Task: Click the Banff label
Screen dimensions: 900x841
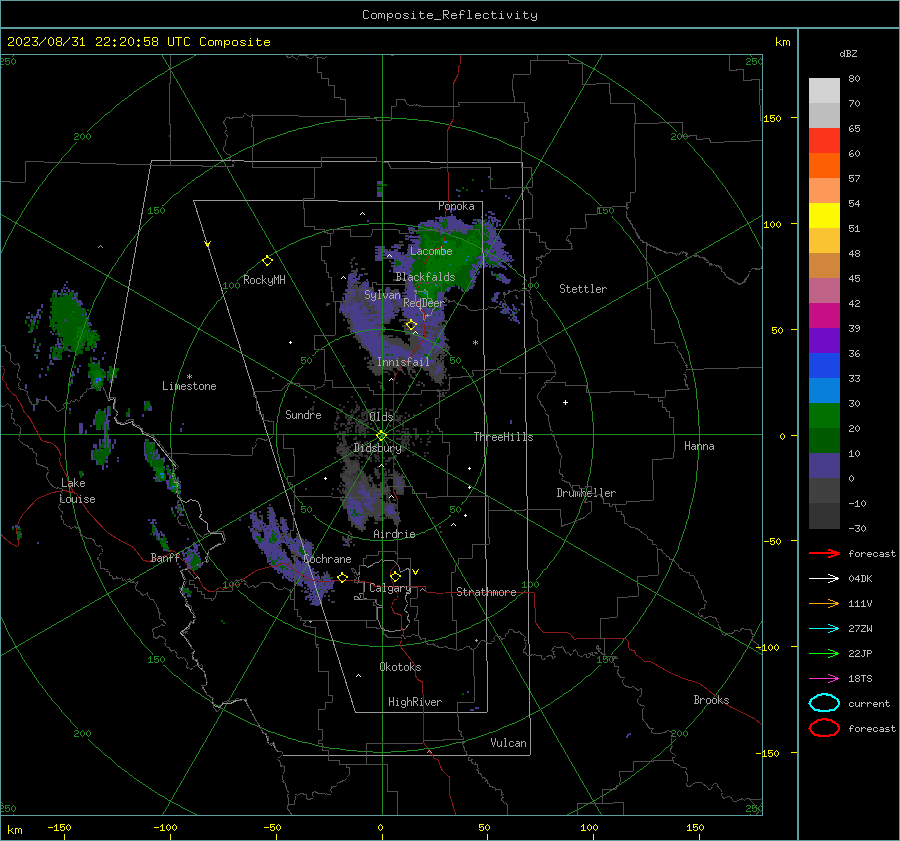Action: point(165,558)
